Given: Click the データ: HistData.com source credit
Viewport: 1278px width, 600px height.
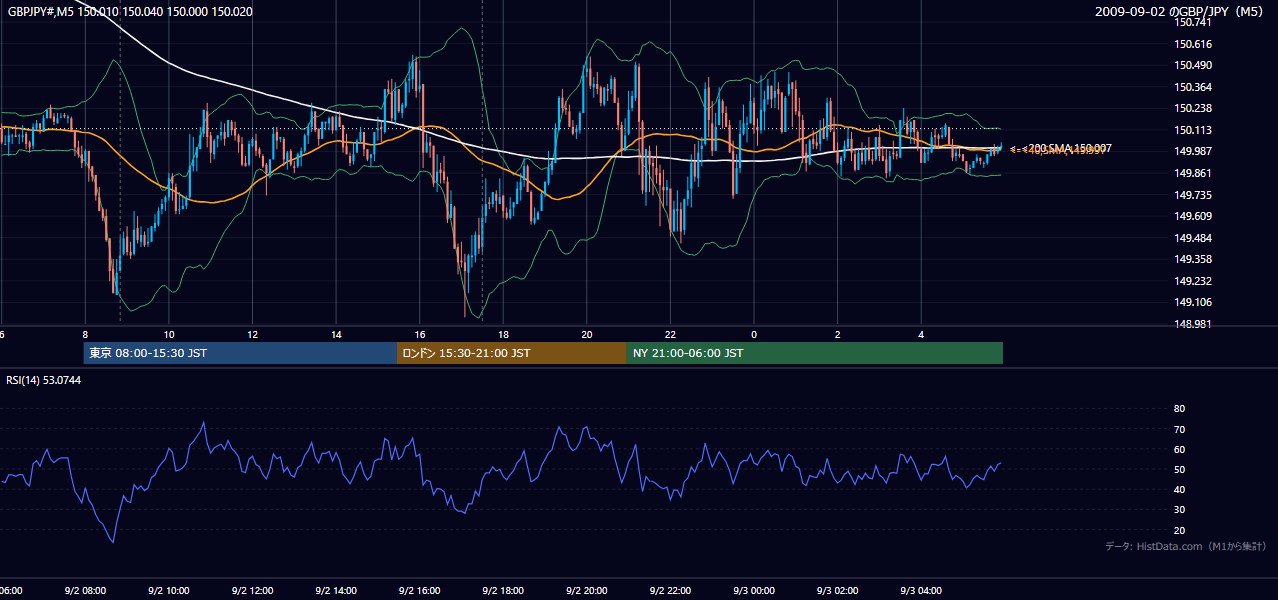Looking at the screenshot, I should [x=1186, y=546].
